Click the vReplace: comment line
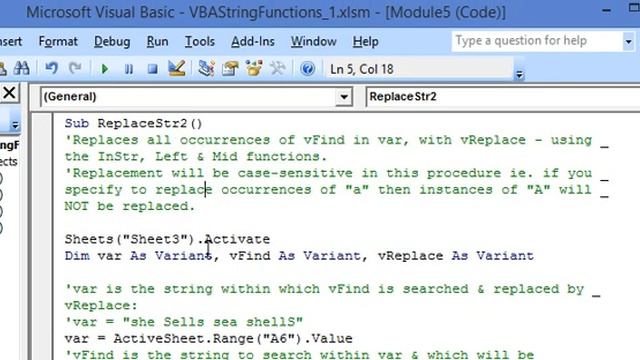 [101, 305]
